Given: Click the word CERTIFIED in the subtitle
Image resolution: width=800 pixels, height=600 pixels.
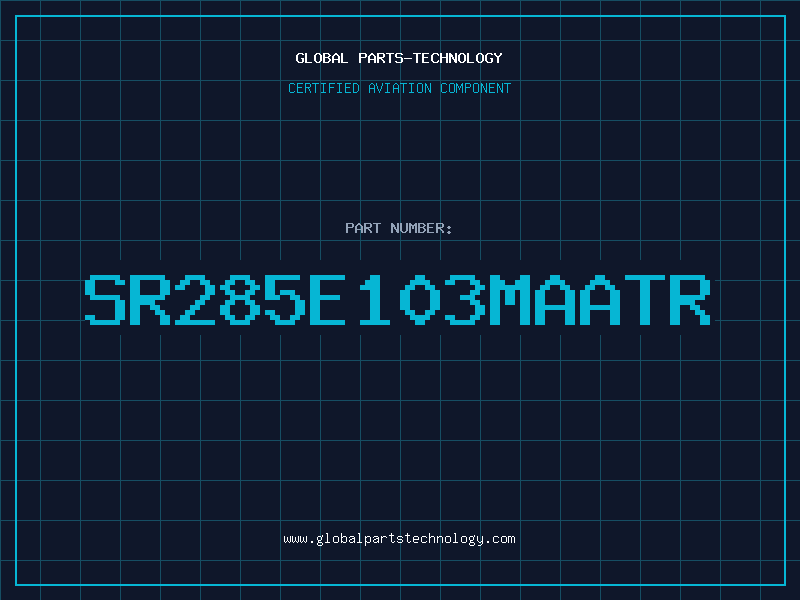Looking at the screenshot, I should click(x=324, y=88).
